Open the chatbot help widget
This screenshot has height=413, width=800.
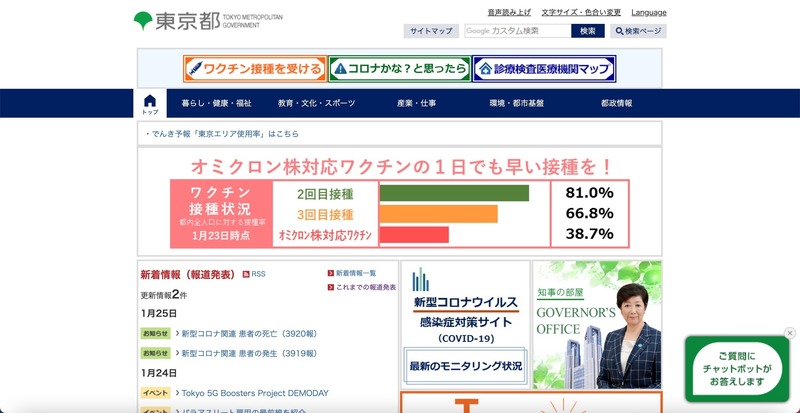(x=741, y=368)
